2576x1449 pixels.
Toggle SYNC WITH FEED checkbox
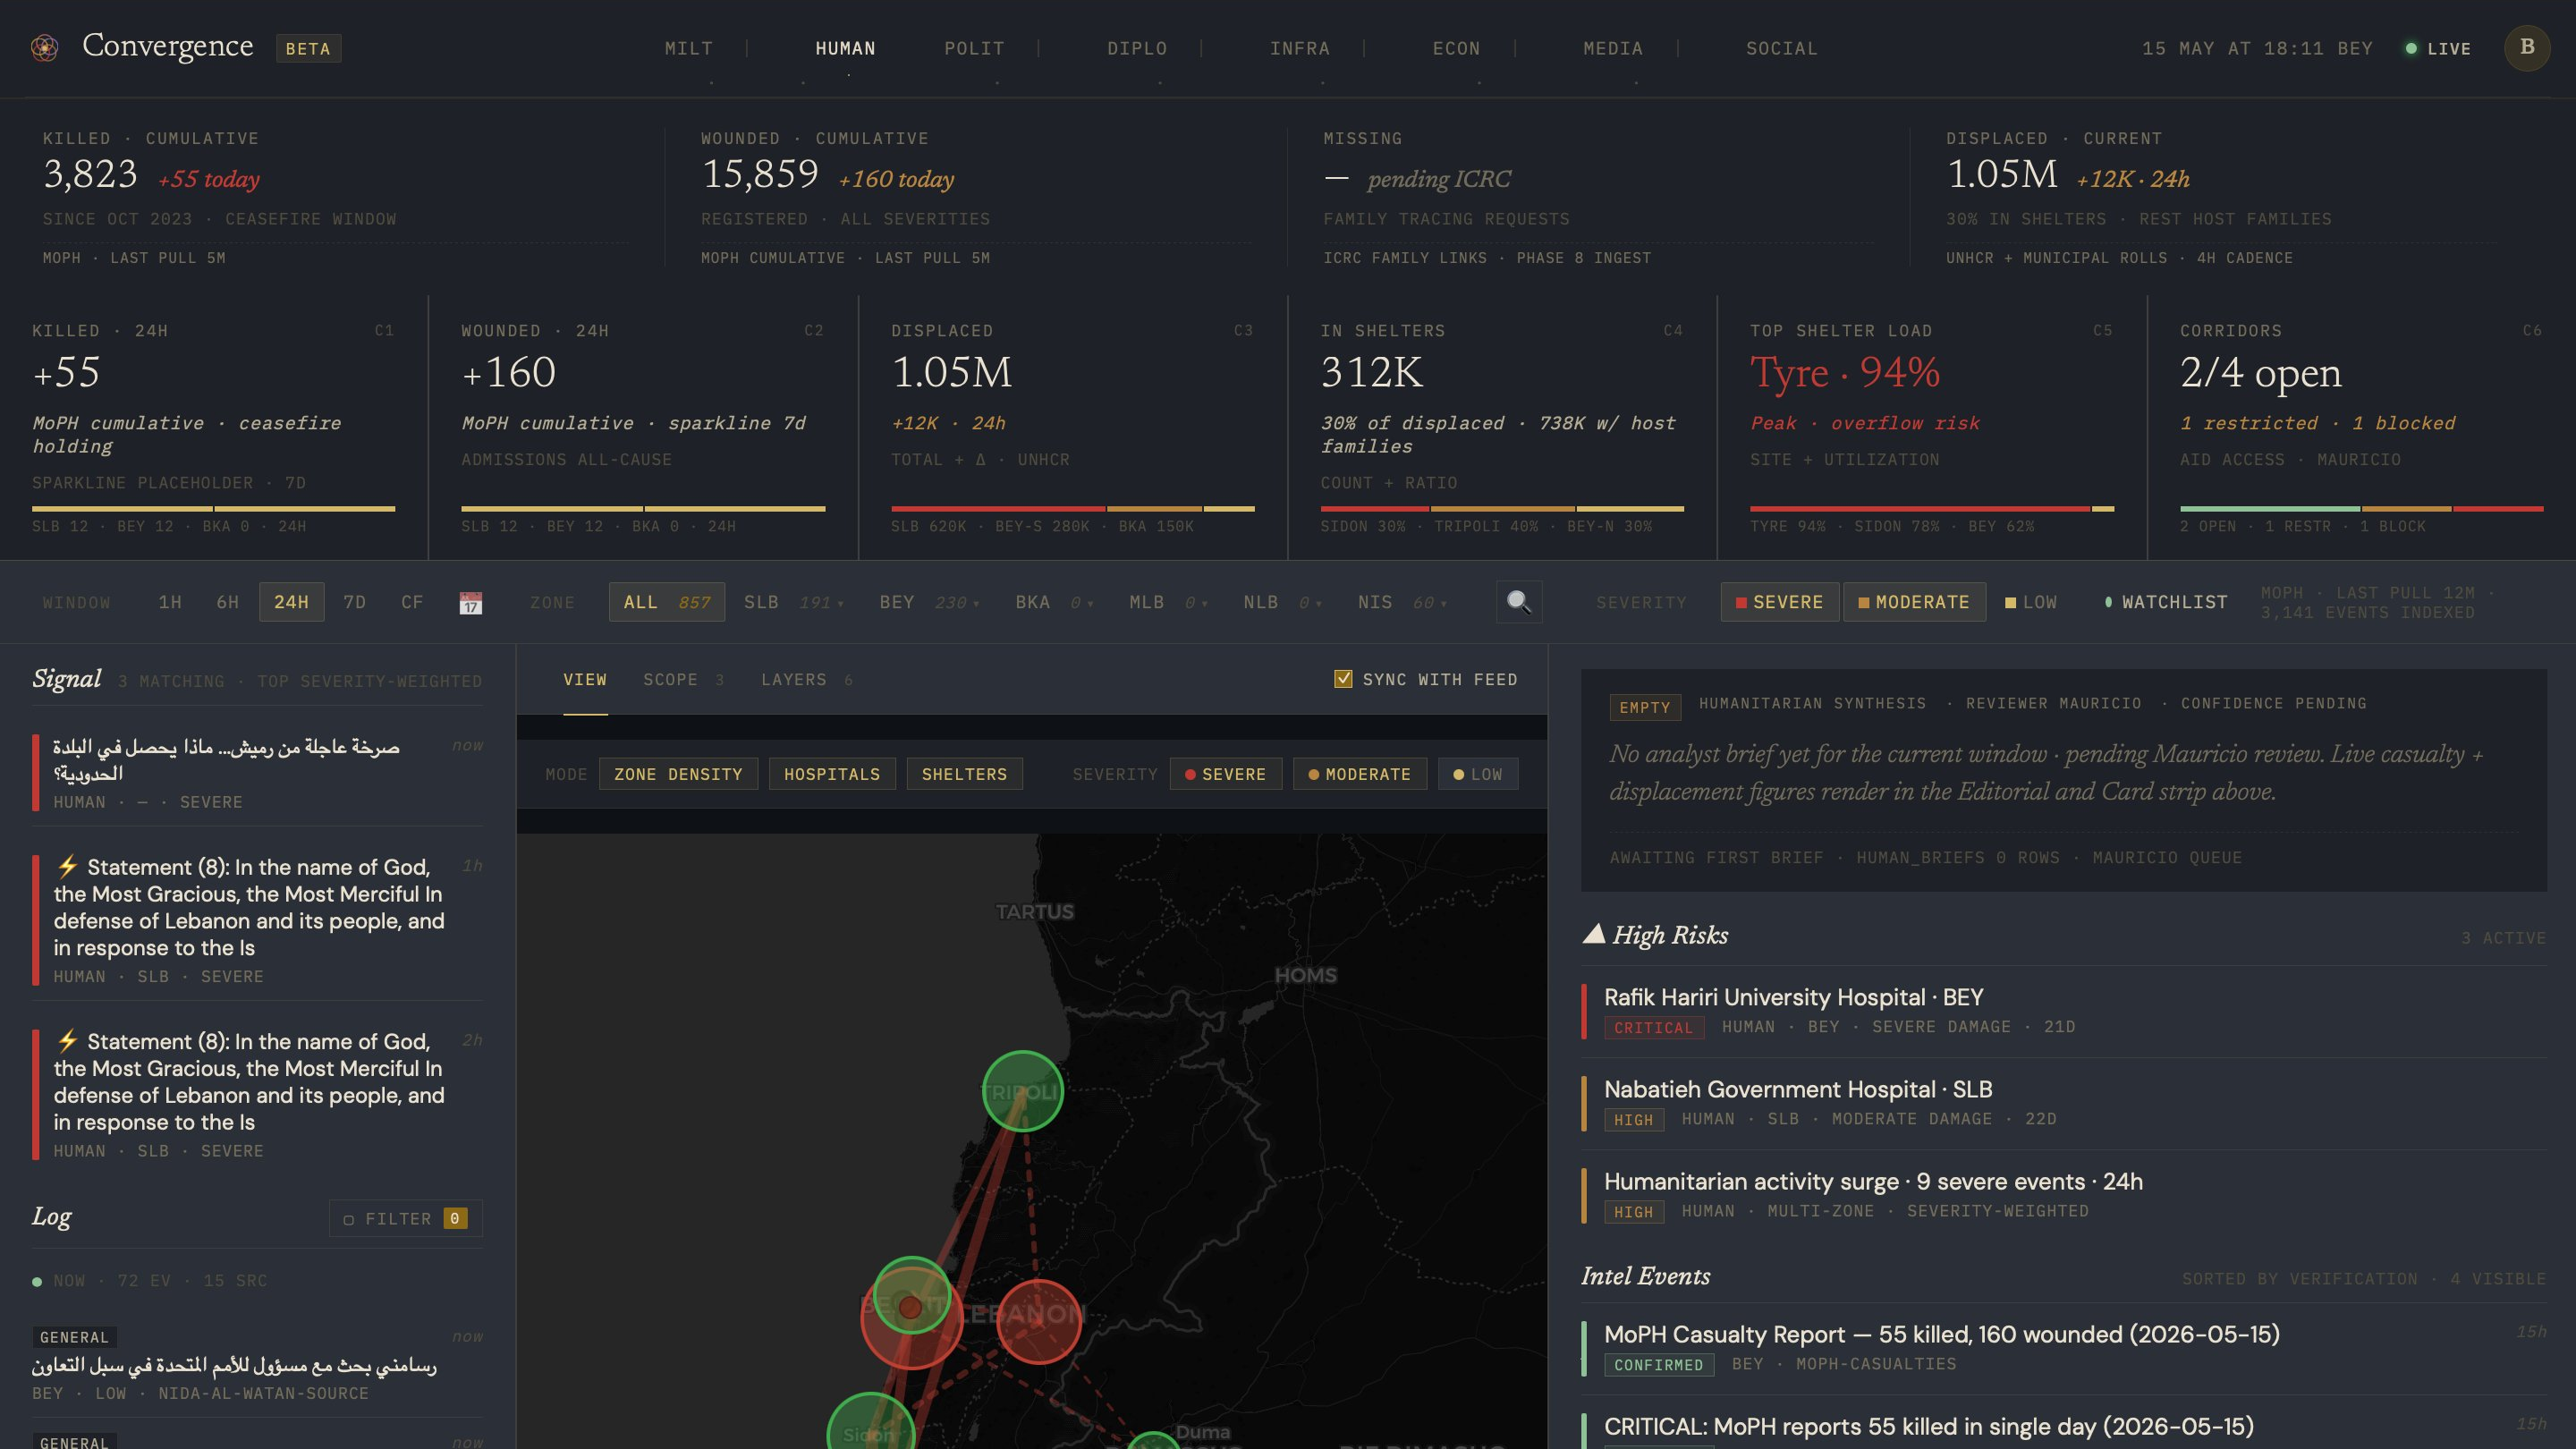click(x=1343, y=679)
